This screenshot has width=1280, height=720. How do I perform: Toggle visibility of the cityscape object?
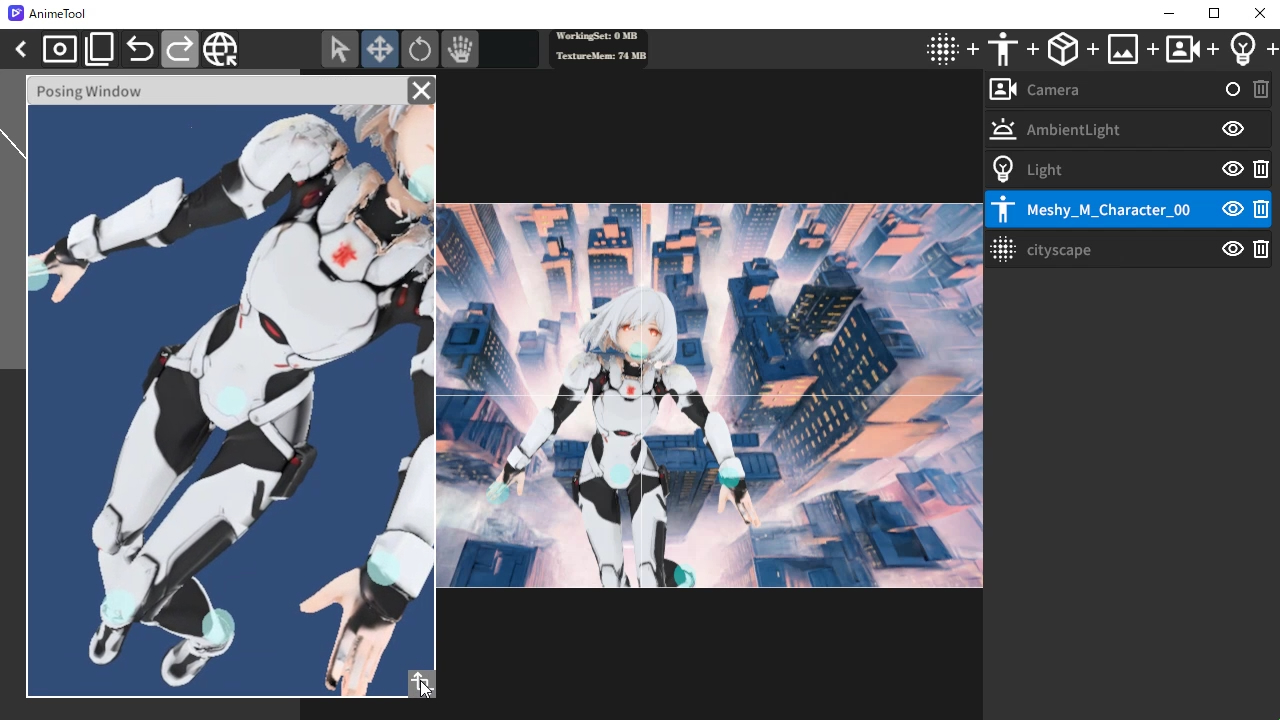click(x=1233, y=249)
